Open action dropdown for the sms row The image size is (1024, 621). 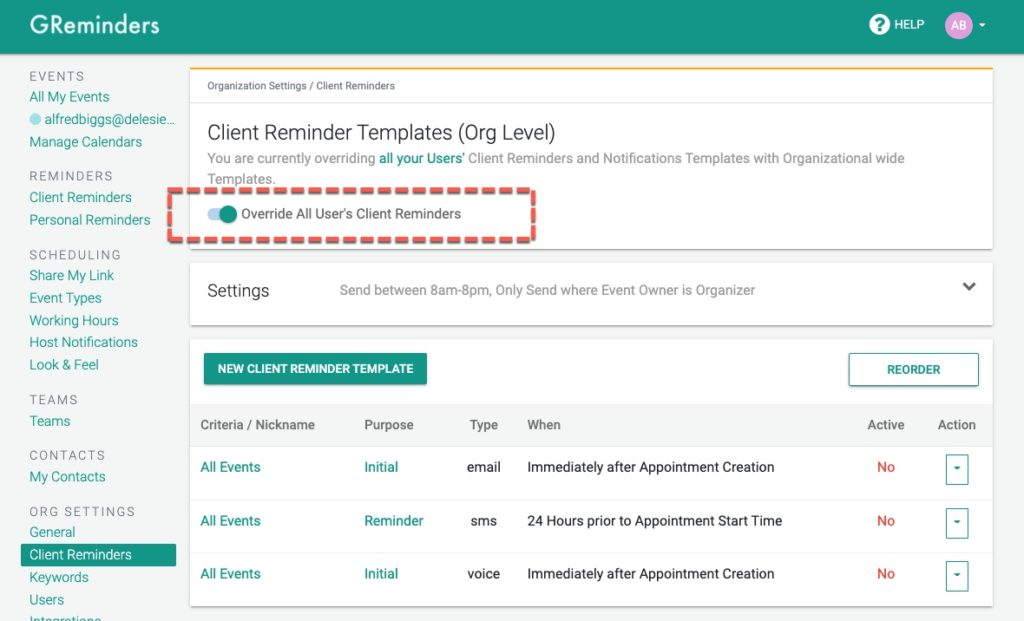point(957,522)
